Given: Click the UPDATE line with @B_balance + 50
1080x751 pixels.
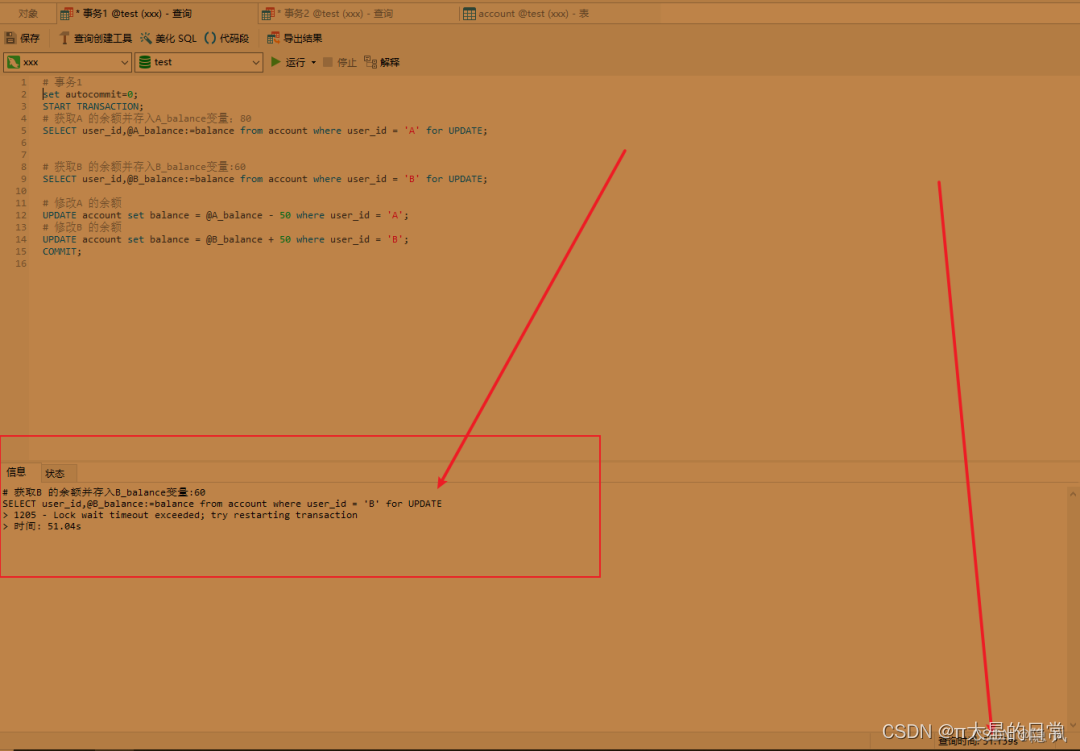Looking at the screenshot, I should click(225, 239).
